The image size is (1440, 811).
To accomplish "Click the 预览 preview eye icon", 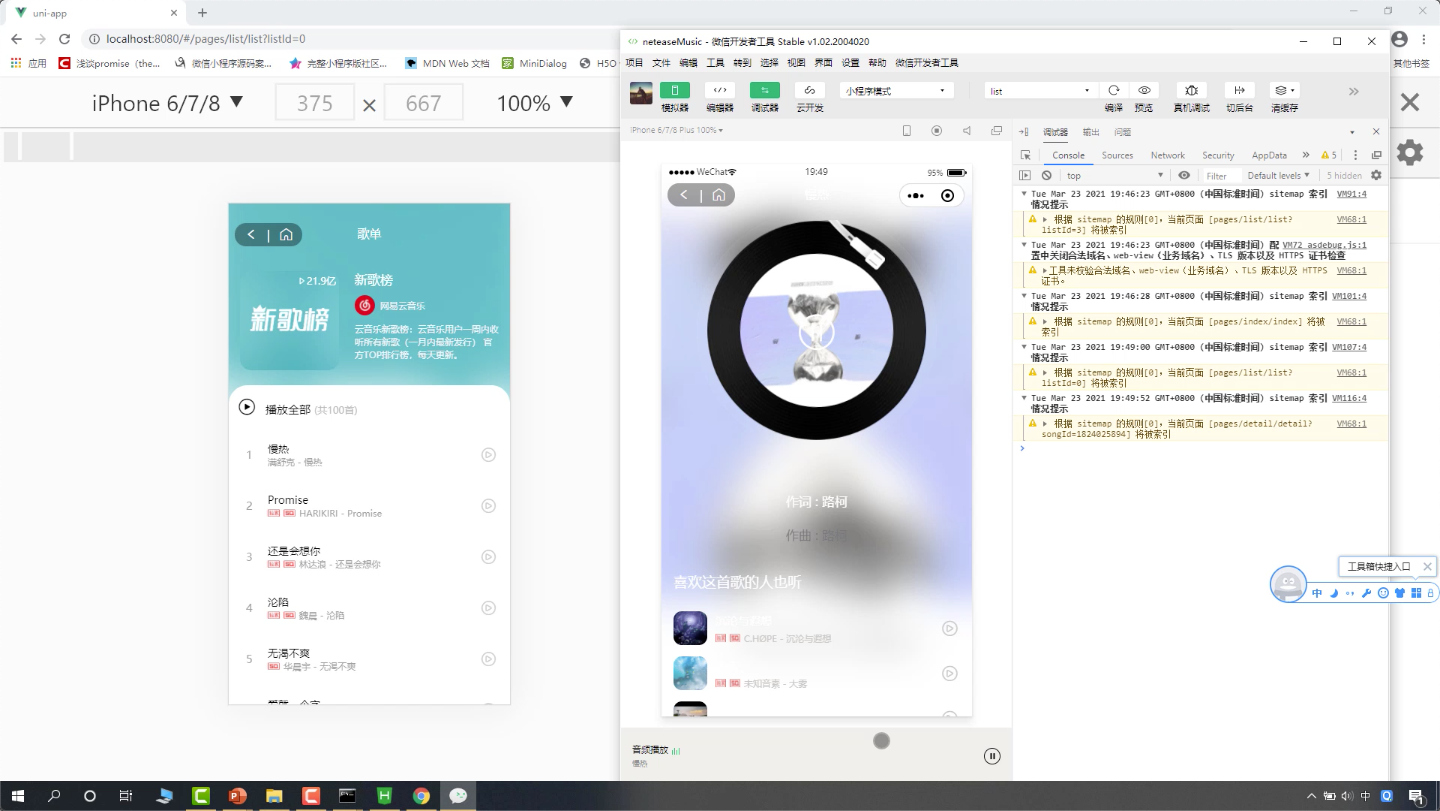I will pos(1144,90).
